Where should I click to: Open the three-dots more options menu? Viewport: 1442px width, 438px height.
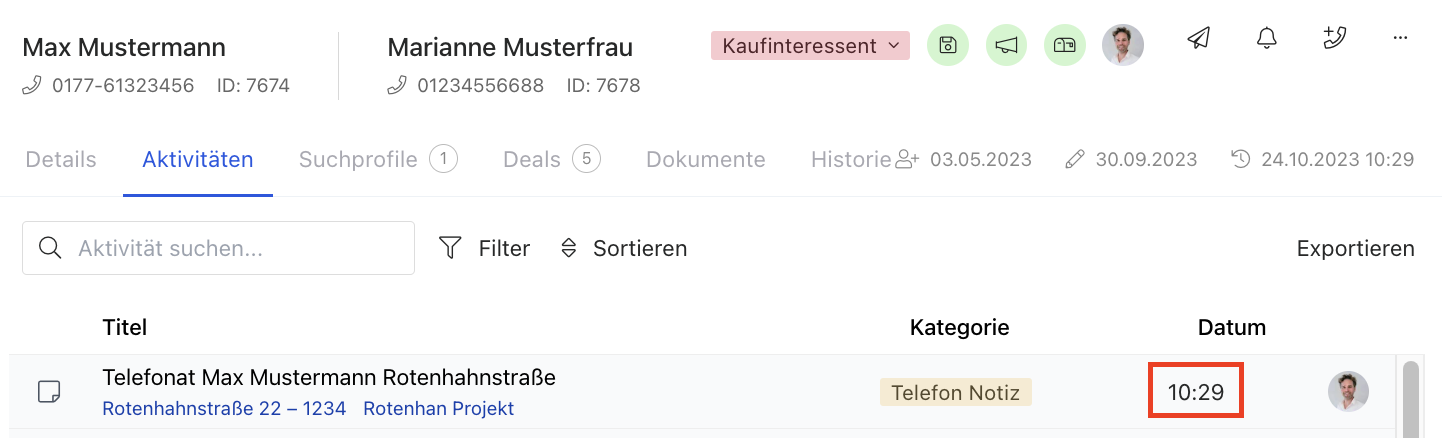[x=1400, y=39]
